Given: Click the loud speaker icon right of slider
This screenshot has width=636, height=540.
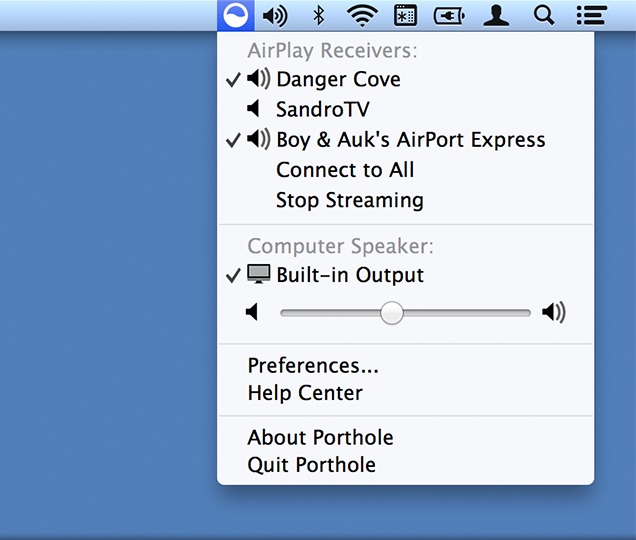Looking at the screenshot, I should coord(554,313).
